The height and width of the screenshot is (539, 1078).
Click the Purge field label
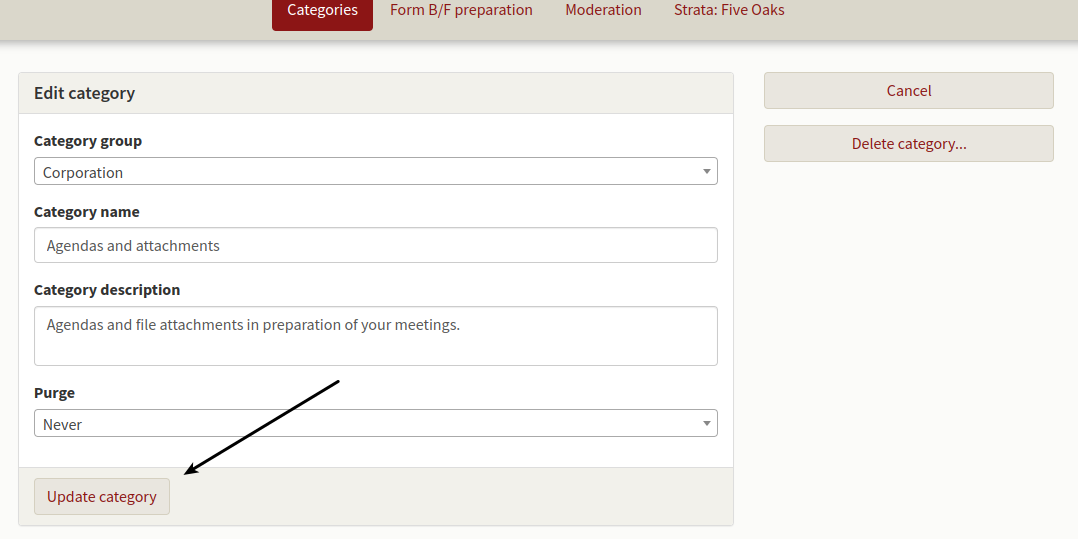click(x=54, y=393)
